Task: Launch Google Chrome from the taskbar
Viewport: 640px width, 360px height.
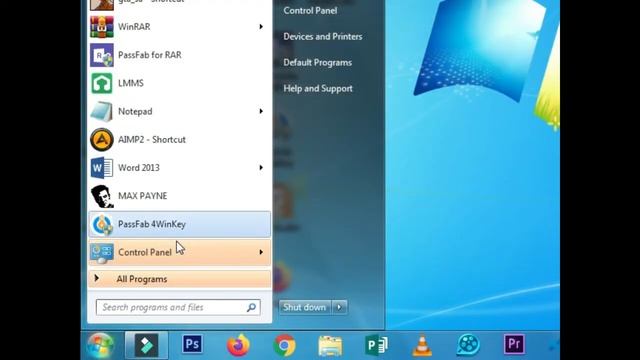Action: 284,345
